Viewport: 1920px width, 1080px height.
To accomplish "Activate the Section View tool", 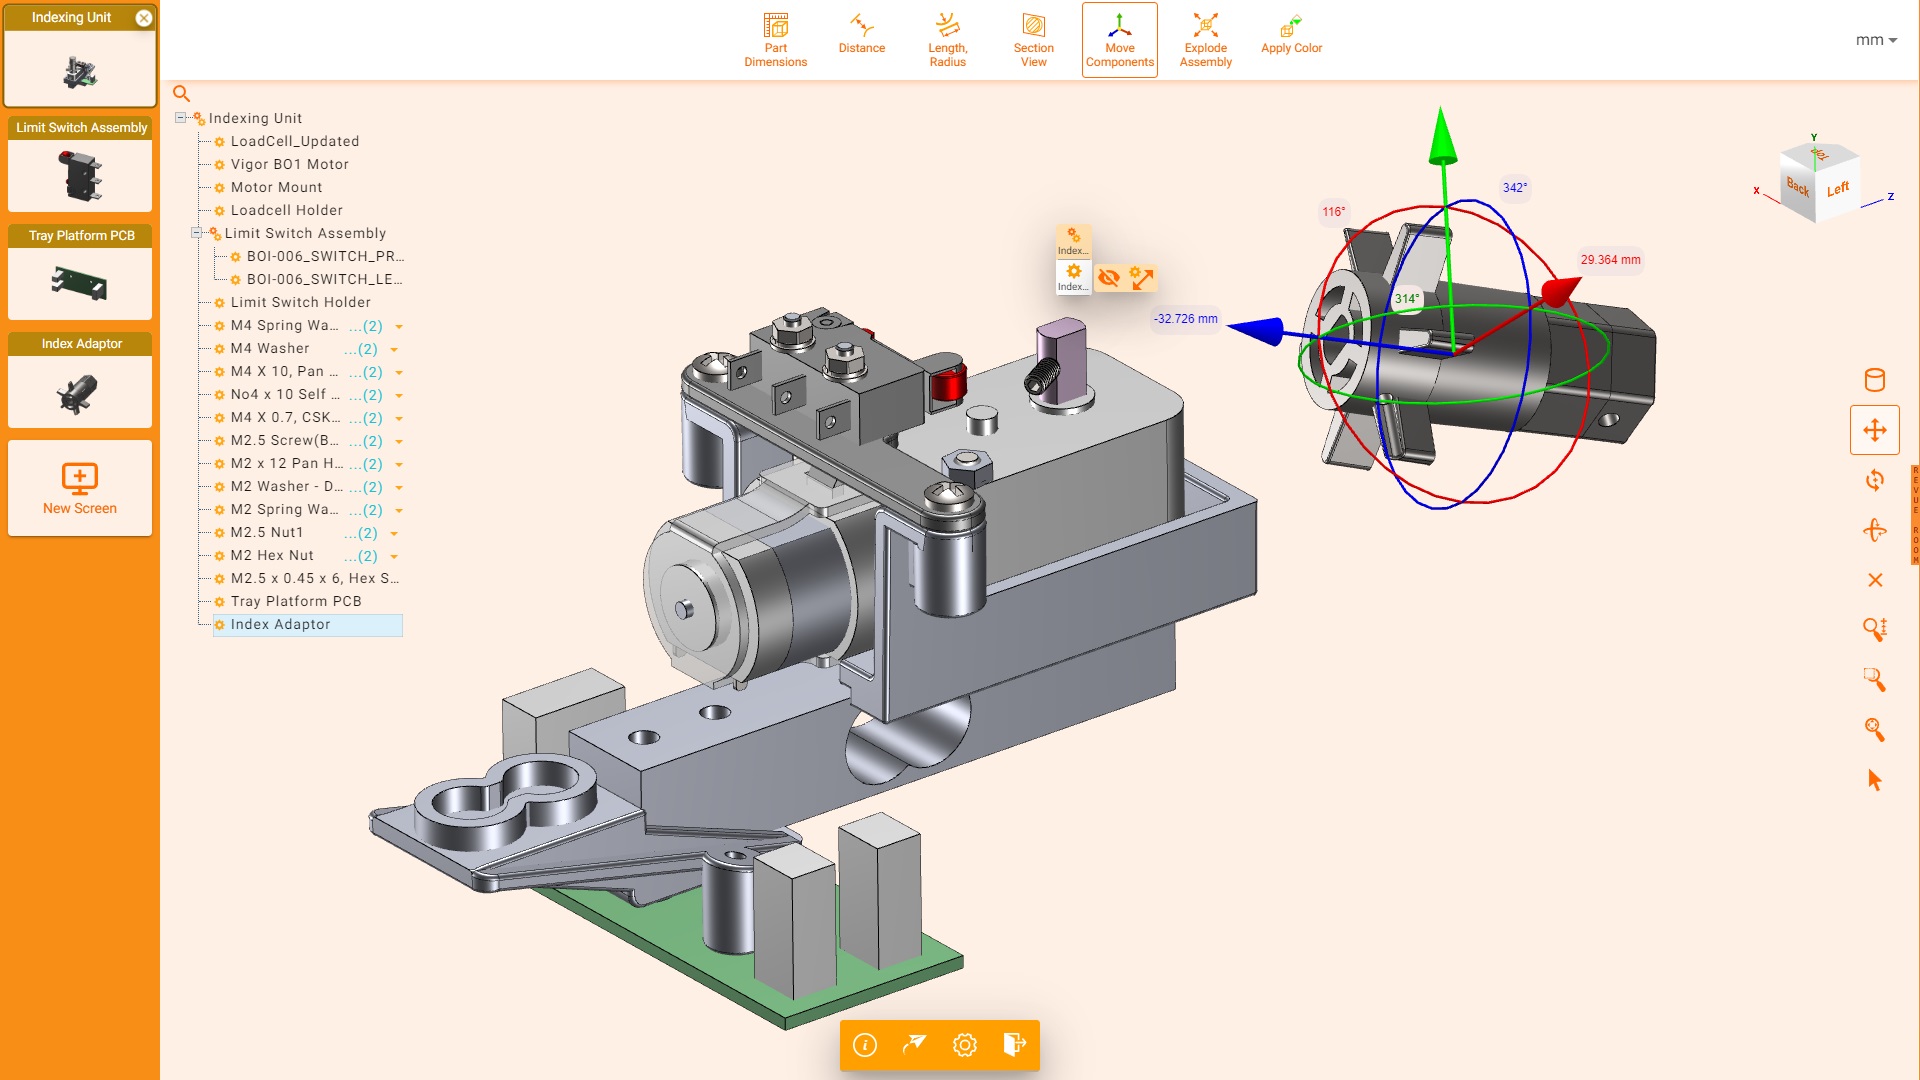I will click(1033, 40).
